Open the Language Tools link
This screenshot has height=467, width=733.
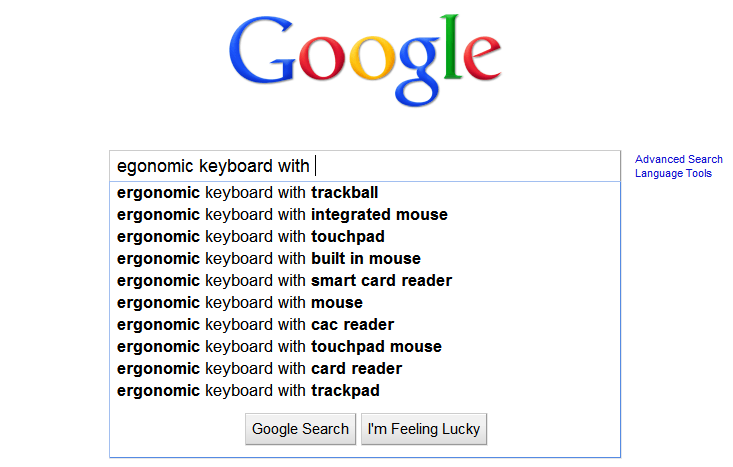(x=673, y=173)
